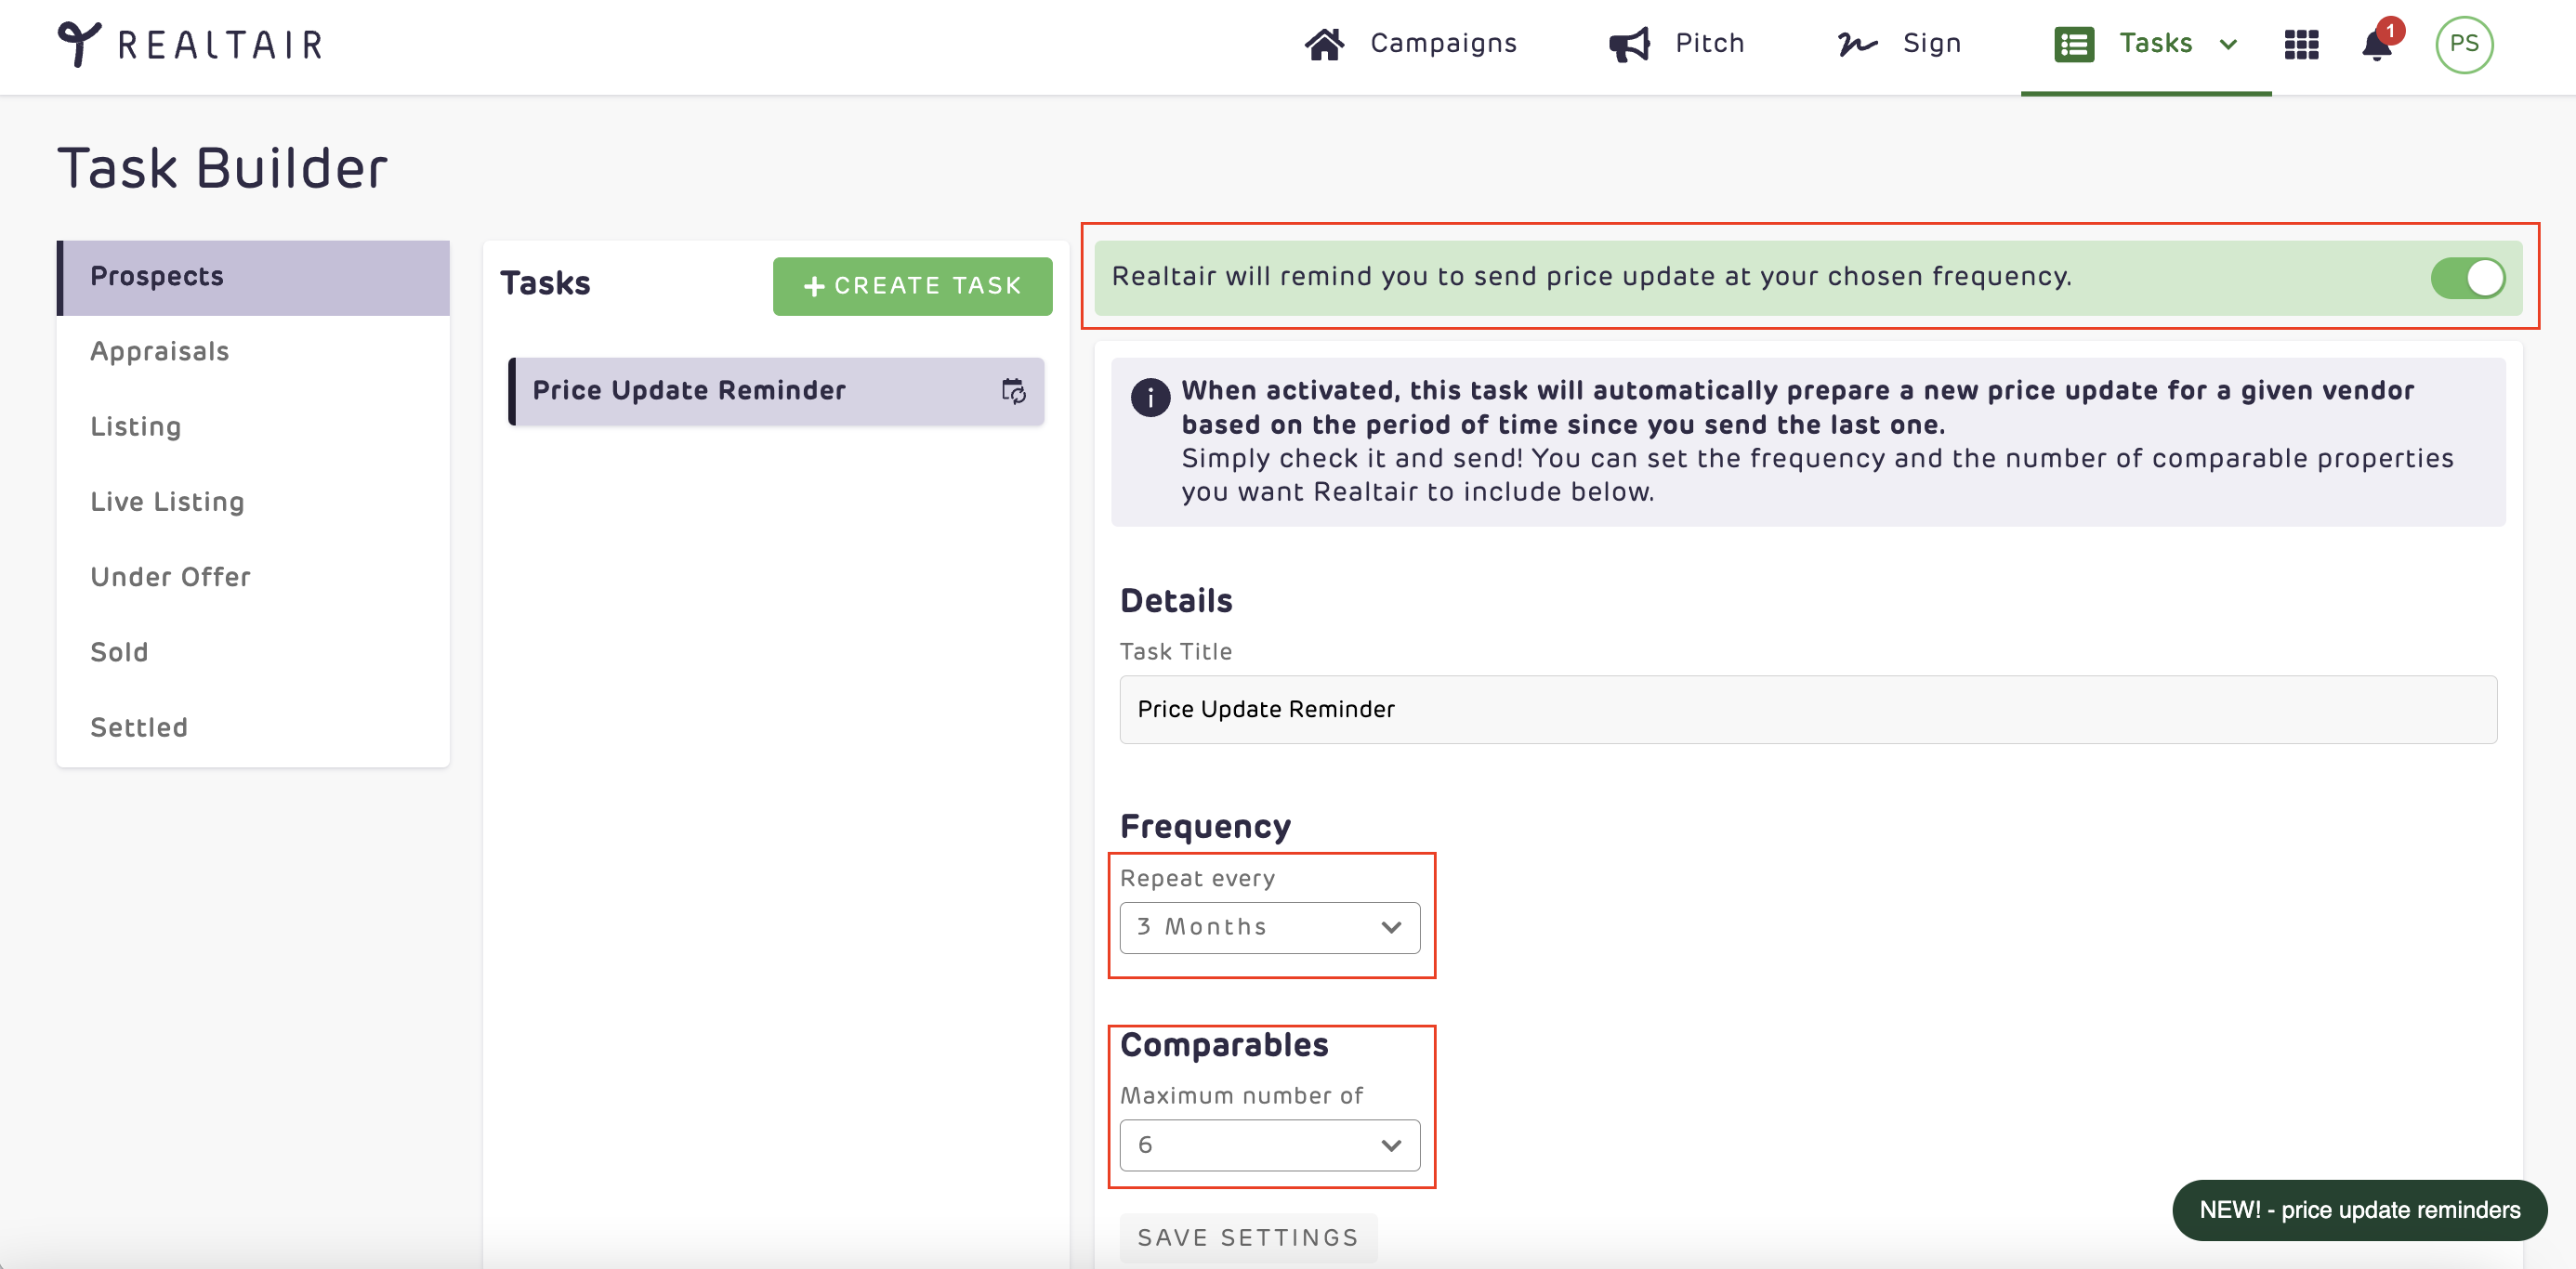Toggle the price update reminder switch
Image resolution: width=2576 pixels, height=1269 pixels.
tap(2467, 277)
